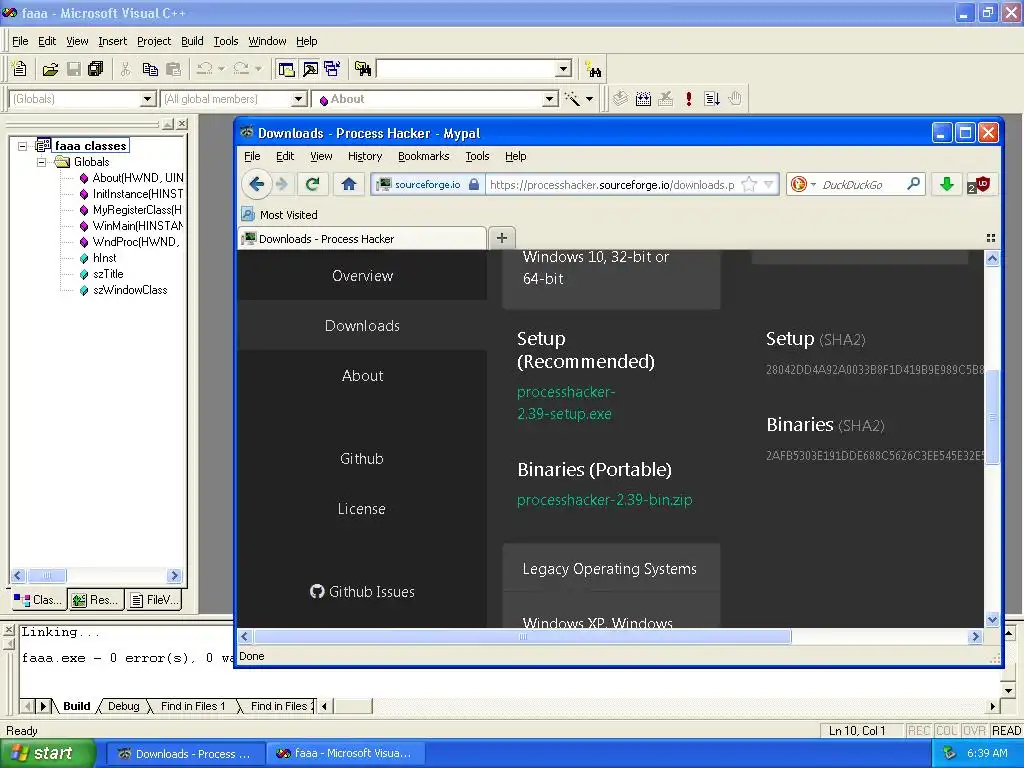Click the Back arrow in Mypal browser
This screenshot has height=768, width=1024.
tap(257, 184)
